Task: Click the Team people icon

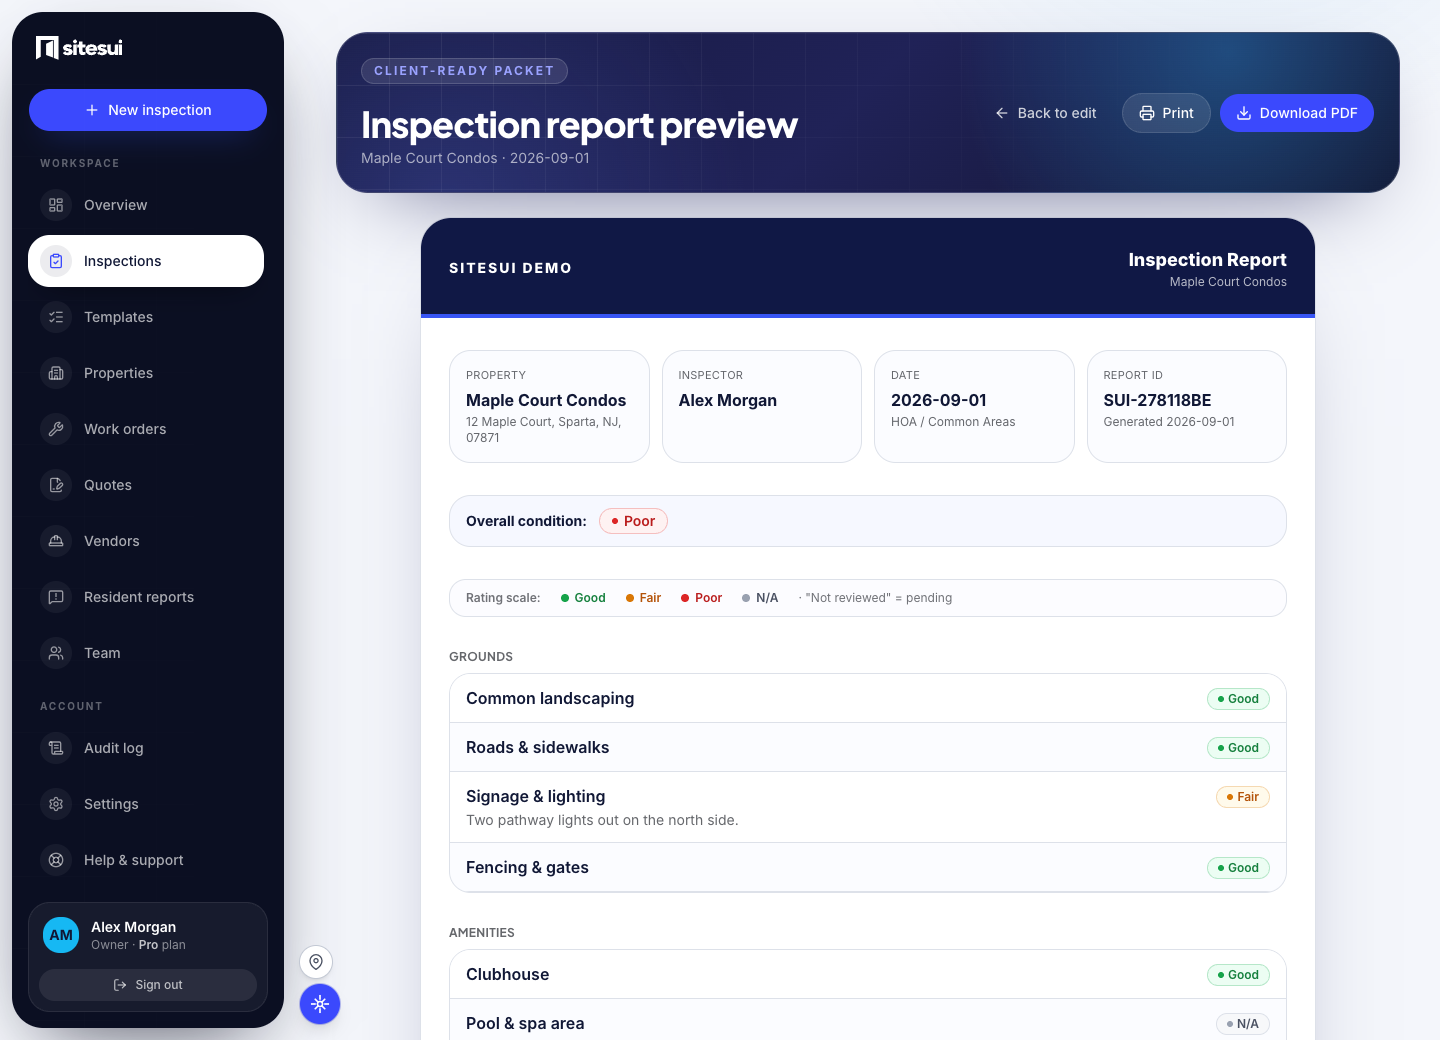Action: tap(56, 653)
